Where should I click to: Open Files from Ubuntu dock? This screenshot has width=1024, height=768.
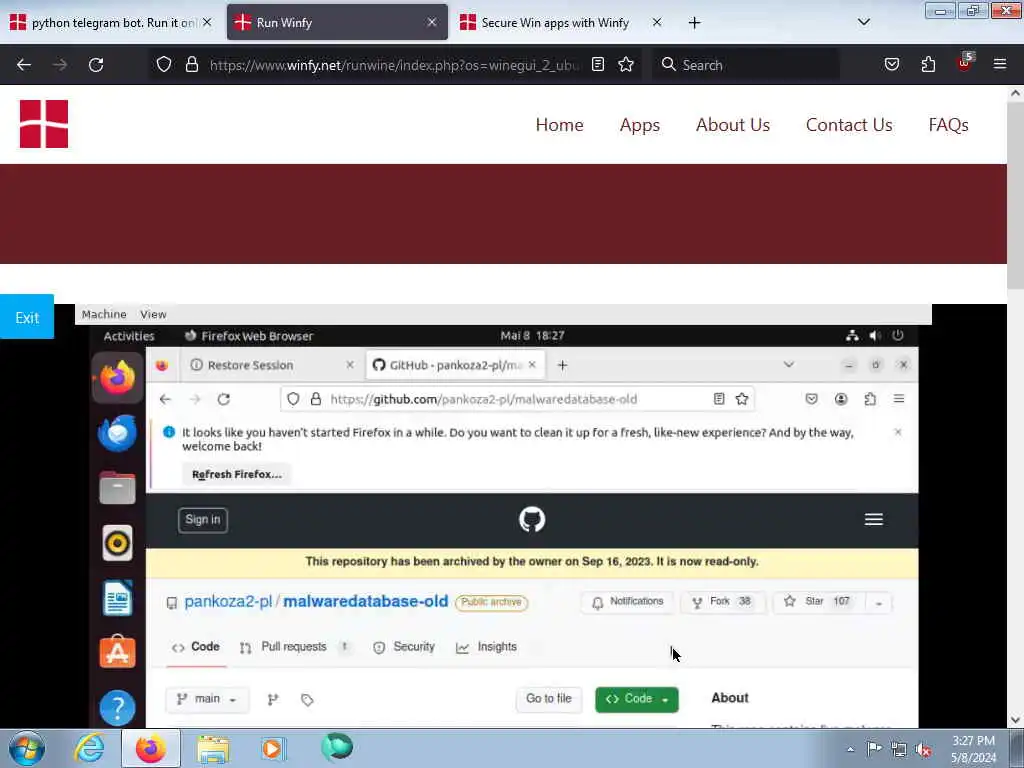click(x=118, y=487)
